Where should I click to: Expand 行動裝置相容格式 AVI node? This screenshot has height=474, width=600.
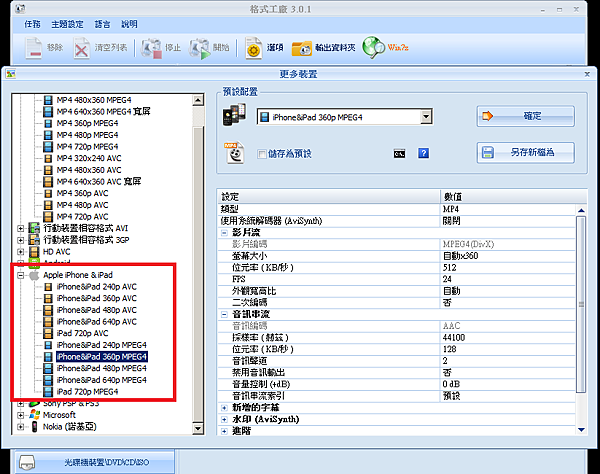[x=21, y=228]
